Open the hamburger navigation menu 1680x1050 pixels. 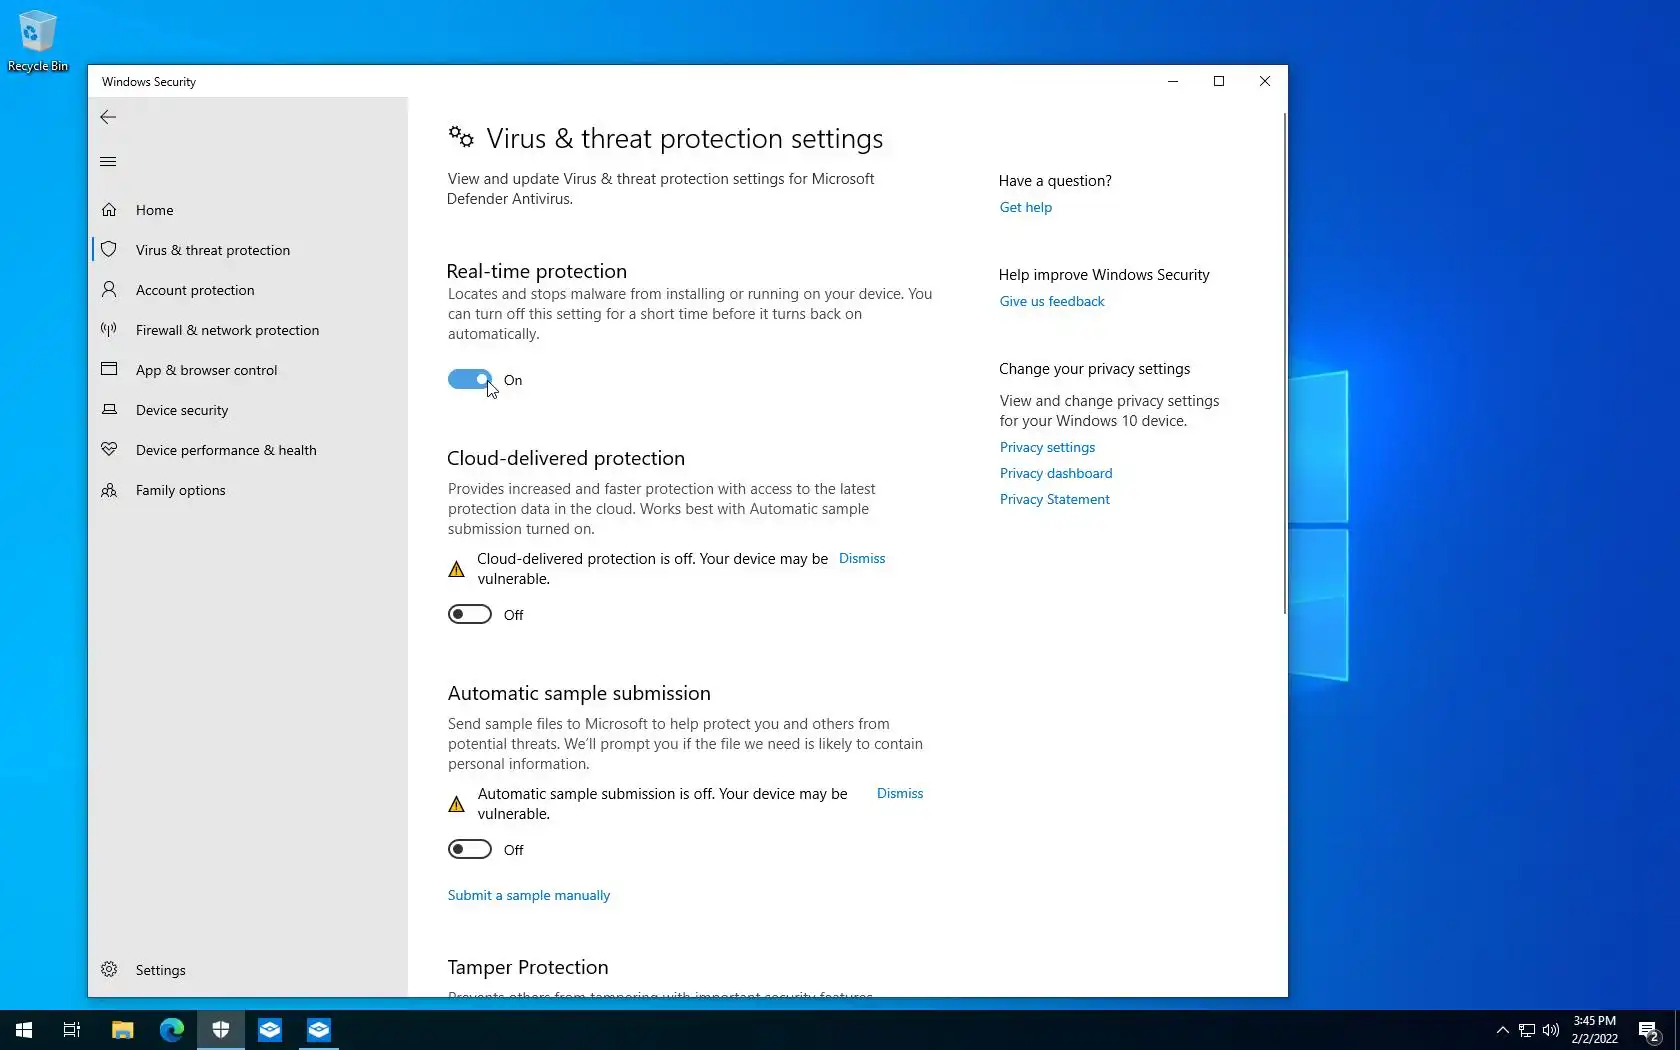coord(108,162)
